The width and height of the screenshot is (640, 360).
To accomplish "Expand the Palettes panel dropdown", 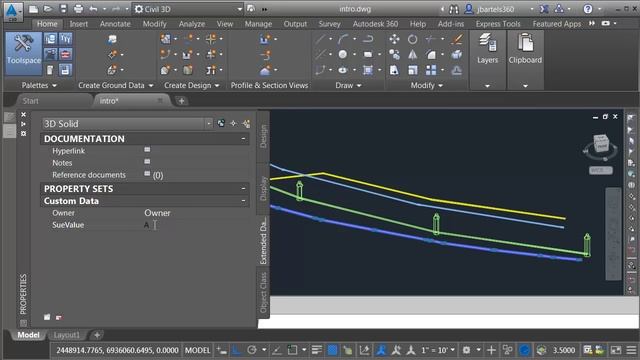I will pos(39,85).
